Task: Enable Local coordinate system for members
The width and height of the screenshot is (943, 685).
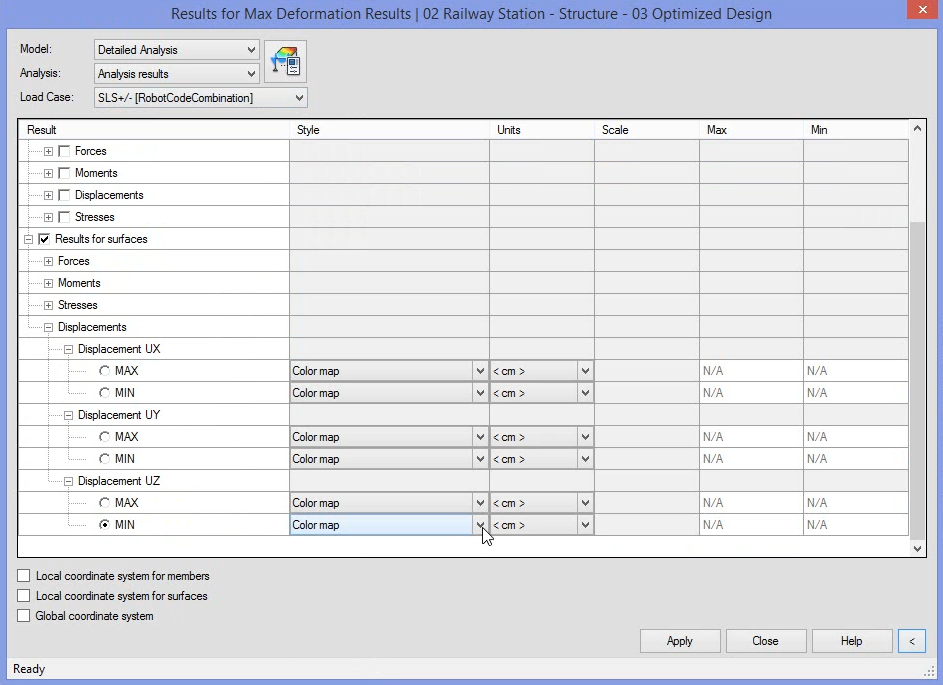Action: (x=23, y=576)
